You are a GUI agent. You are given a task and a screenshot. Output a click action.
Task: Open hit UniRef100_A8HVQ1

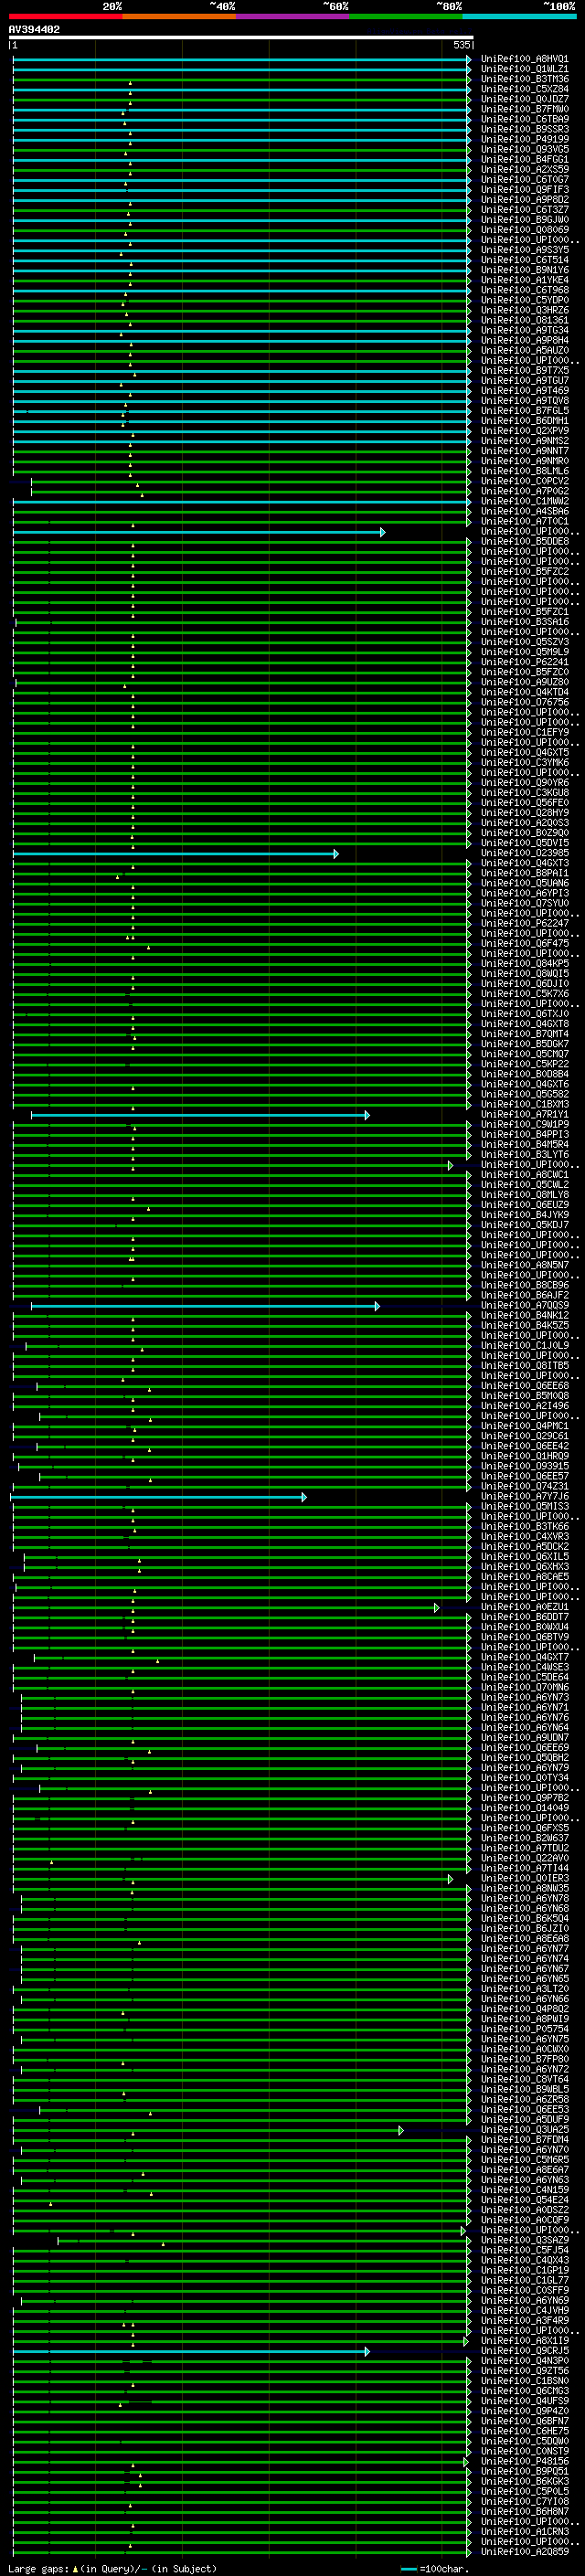tap(524, 59)
